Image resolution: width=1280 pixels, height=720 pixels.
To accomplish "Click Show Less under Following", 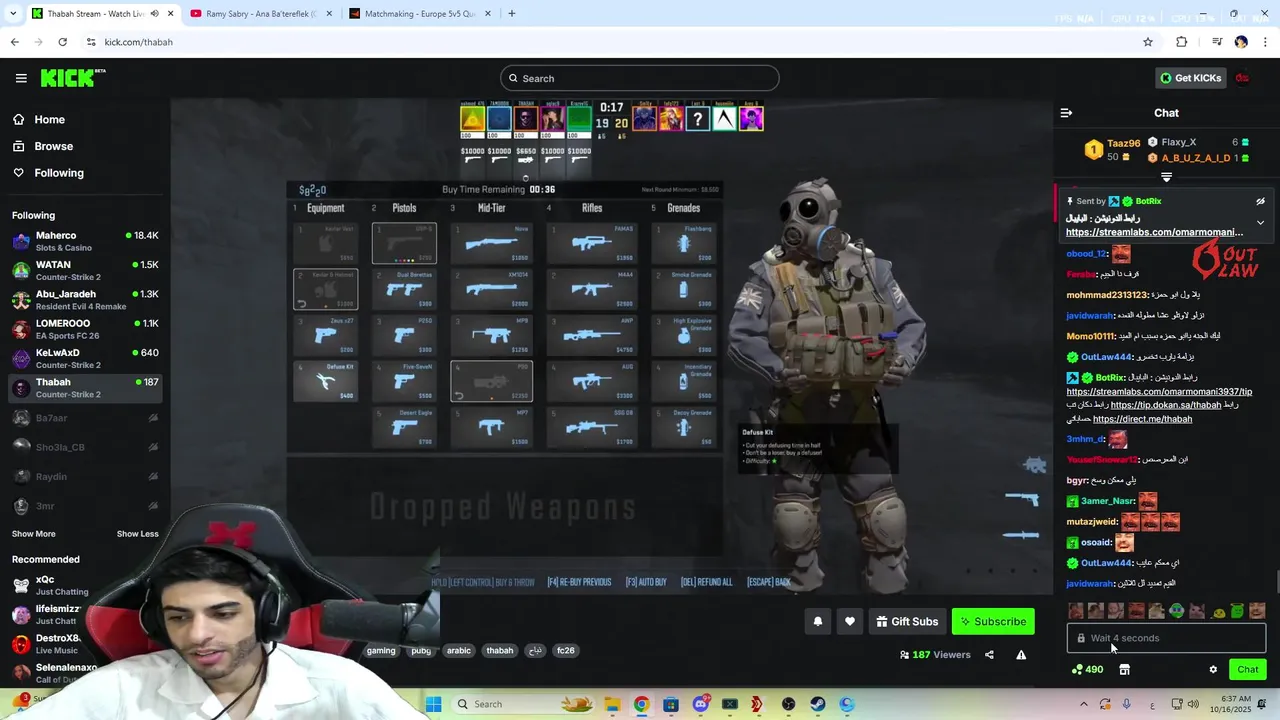I will pos(137,534).
